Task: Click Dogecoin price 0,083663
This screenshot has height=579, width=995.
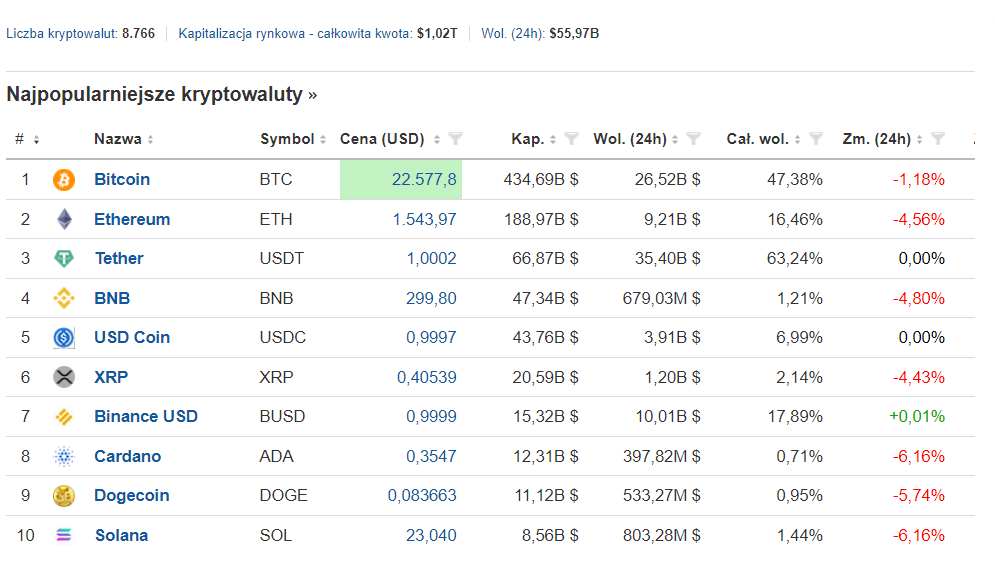Action: click(x=422, y=495)
